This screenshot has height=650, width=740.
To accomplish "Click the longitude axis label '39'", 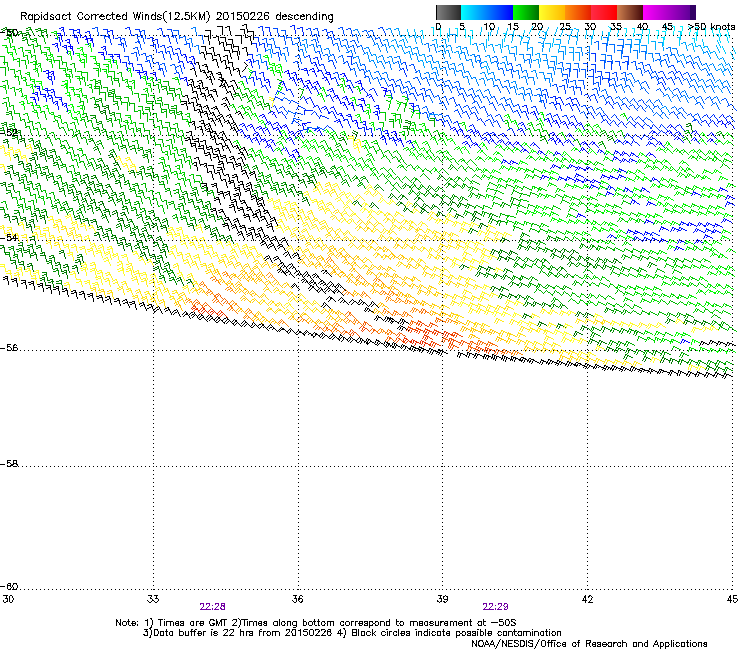I will coord(442,599).
